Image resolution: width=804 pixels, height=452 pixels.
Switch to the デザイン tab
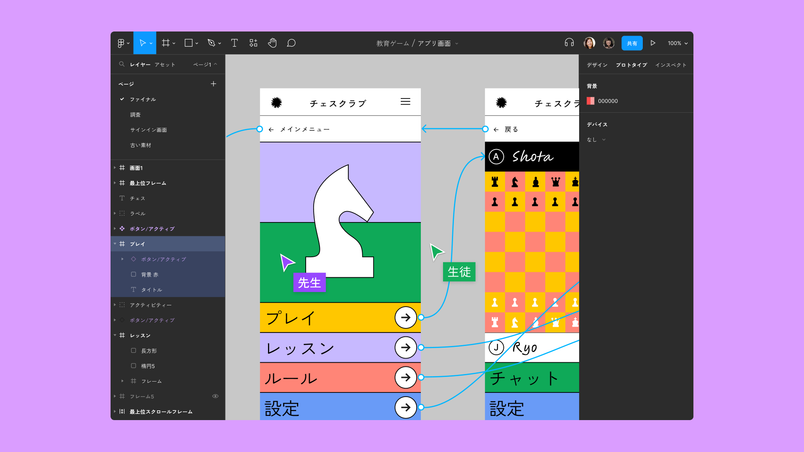coord(597,65)
